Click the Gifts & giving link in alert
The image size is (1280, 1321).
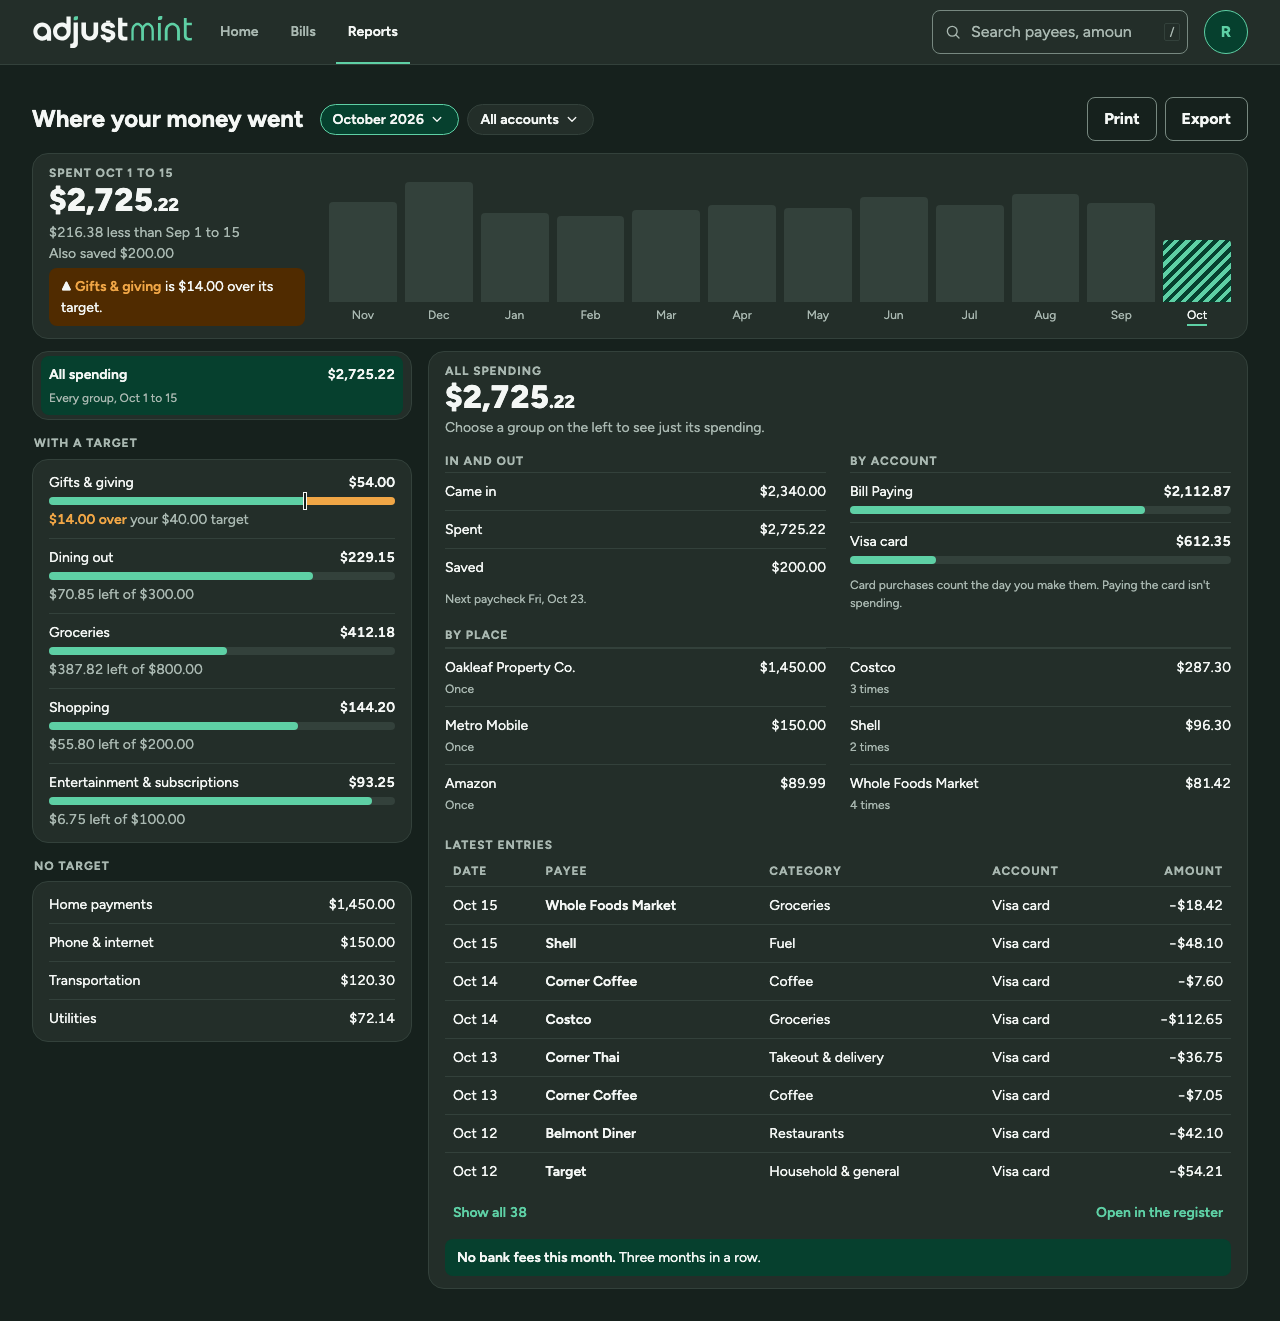tap(118, 286)
